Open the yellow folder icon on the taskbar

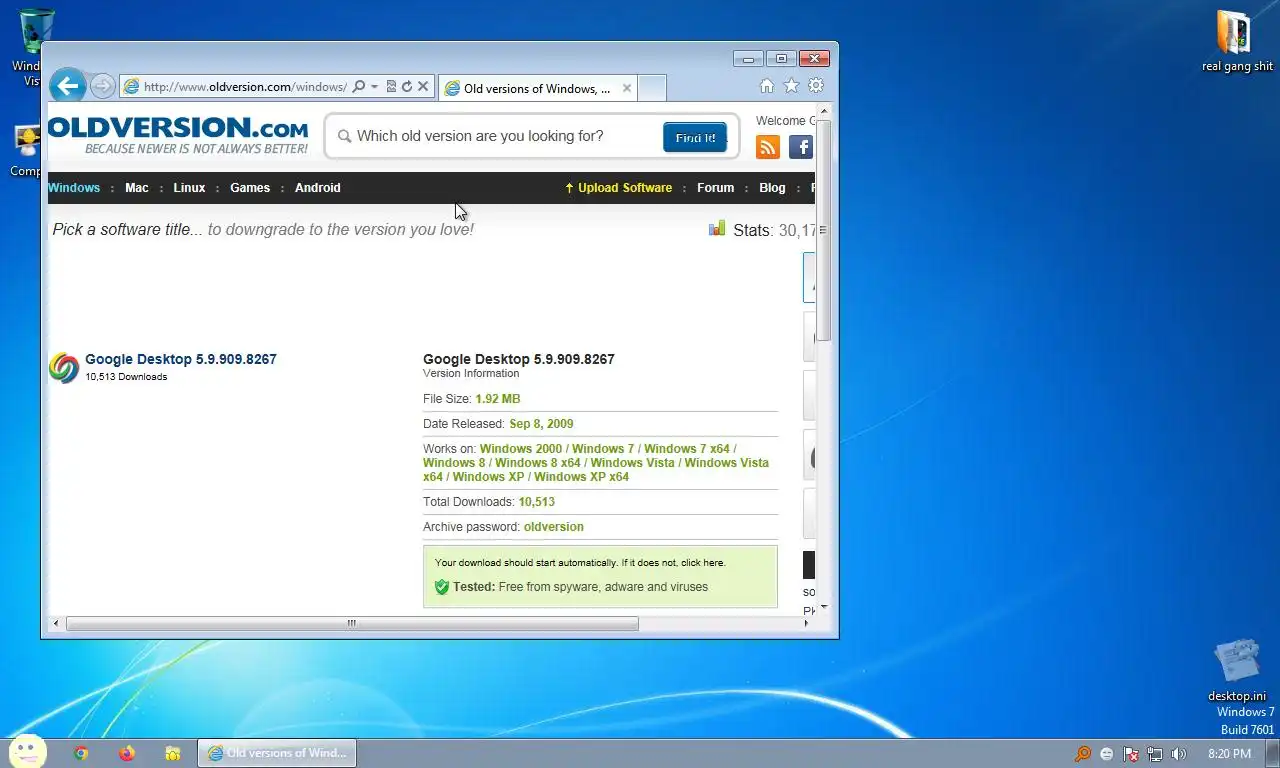click(x=173, y=754)
